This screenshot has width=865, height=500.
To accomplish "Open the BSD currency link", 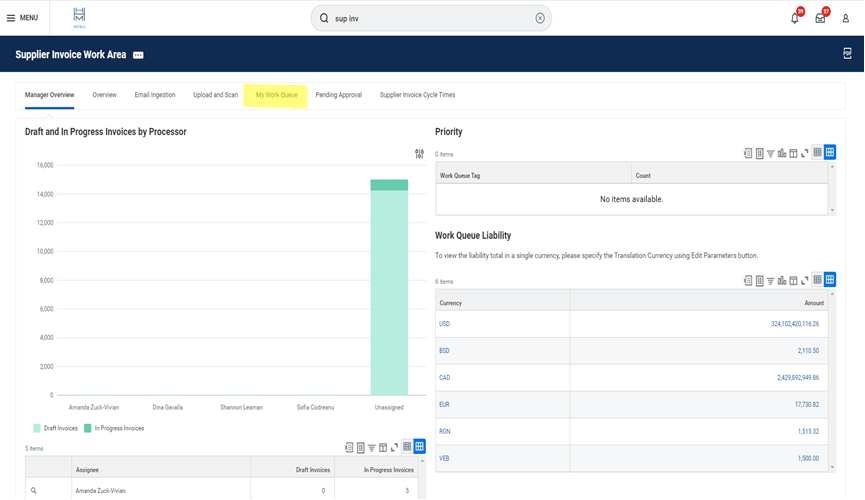I will tap(444, 351).
